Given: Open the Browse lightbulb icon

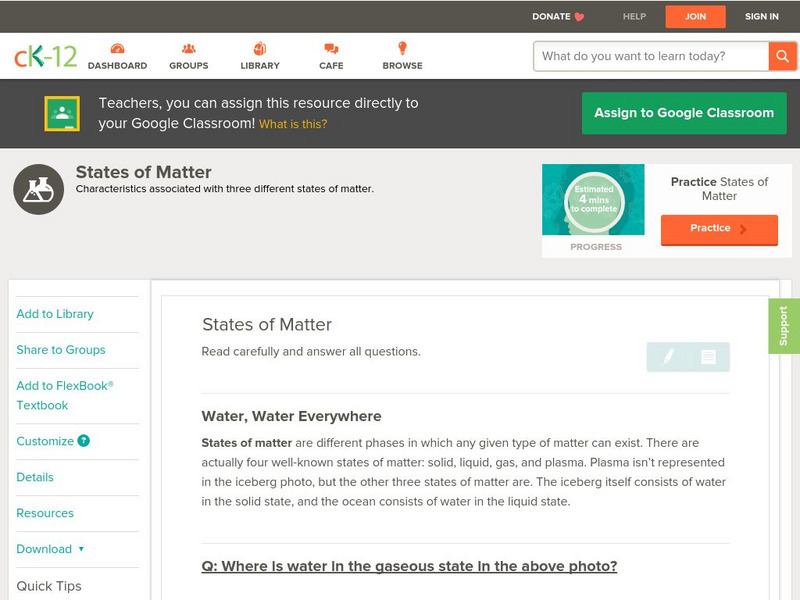Looking at the screenshot, I should click(403, 48).
